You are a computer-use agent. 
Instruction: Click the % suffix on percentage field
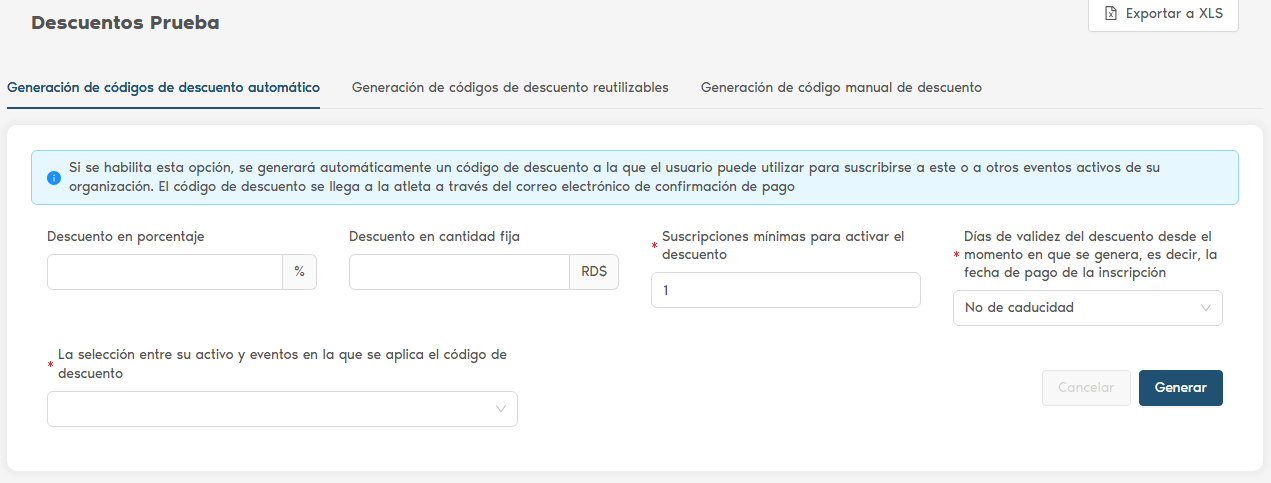[299, 272]
